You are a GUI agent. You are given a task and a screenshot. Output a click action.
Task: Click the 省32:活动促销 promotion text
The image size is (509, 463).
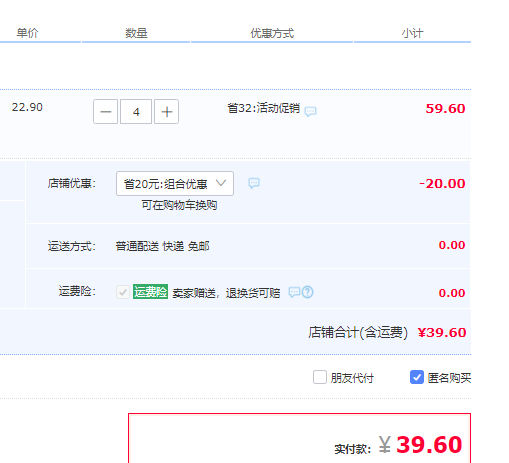pos(264,108)
